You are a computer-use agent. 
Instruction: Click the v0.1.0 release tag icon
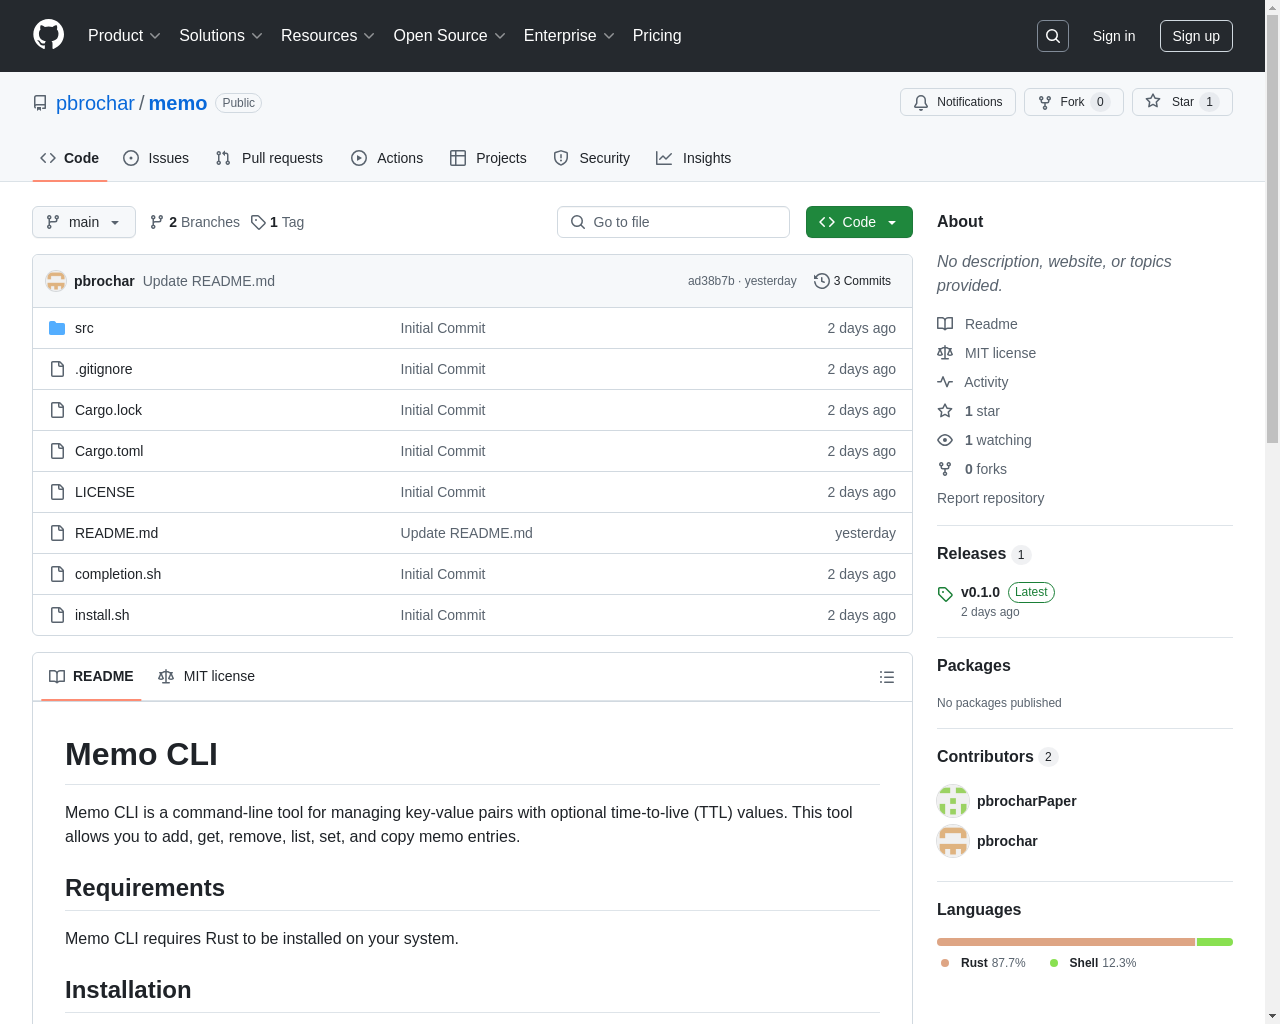[x=945, y=593]
